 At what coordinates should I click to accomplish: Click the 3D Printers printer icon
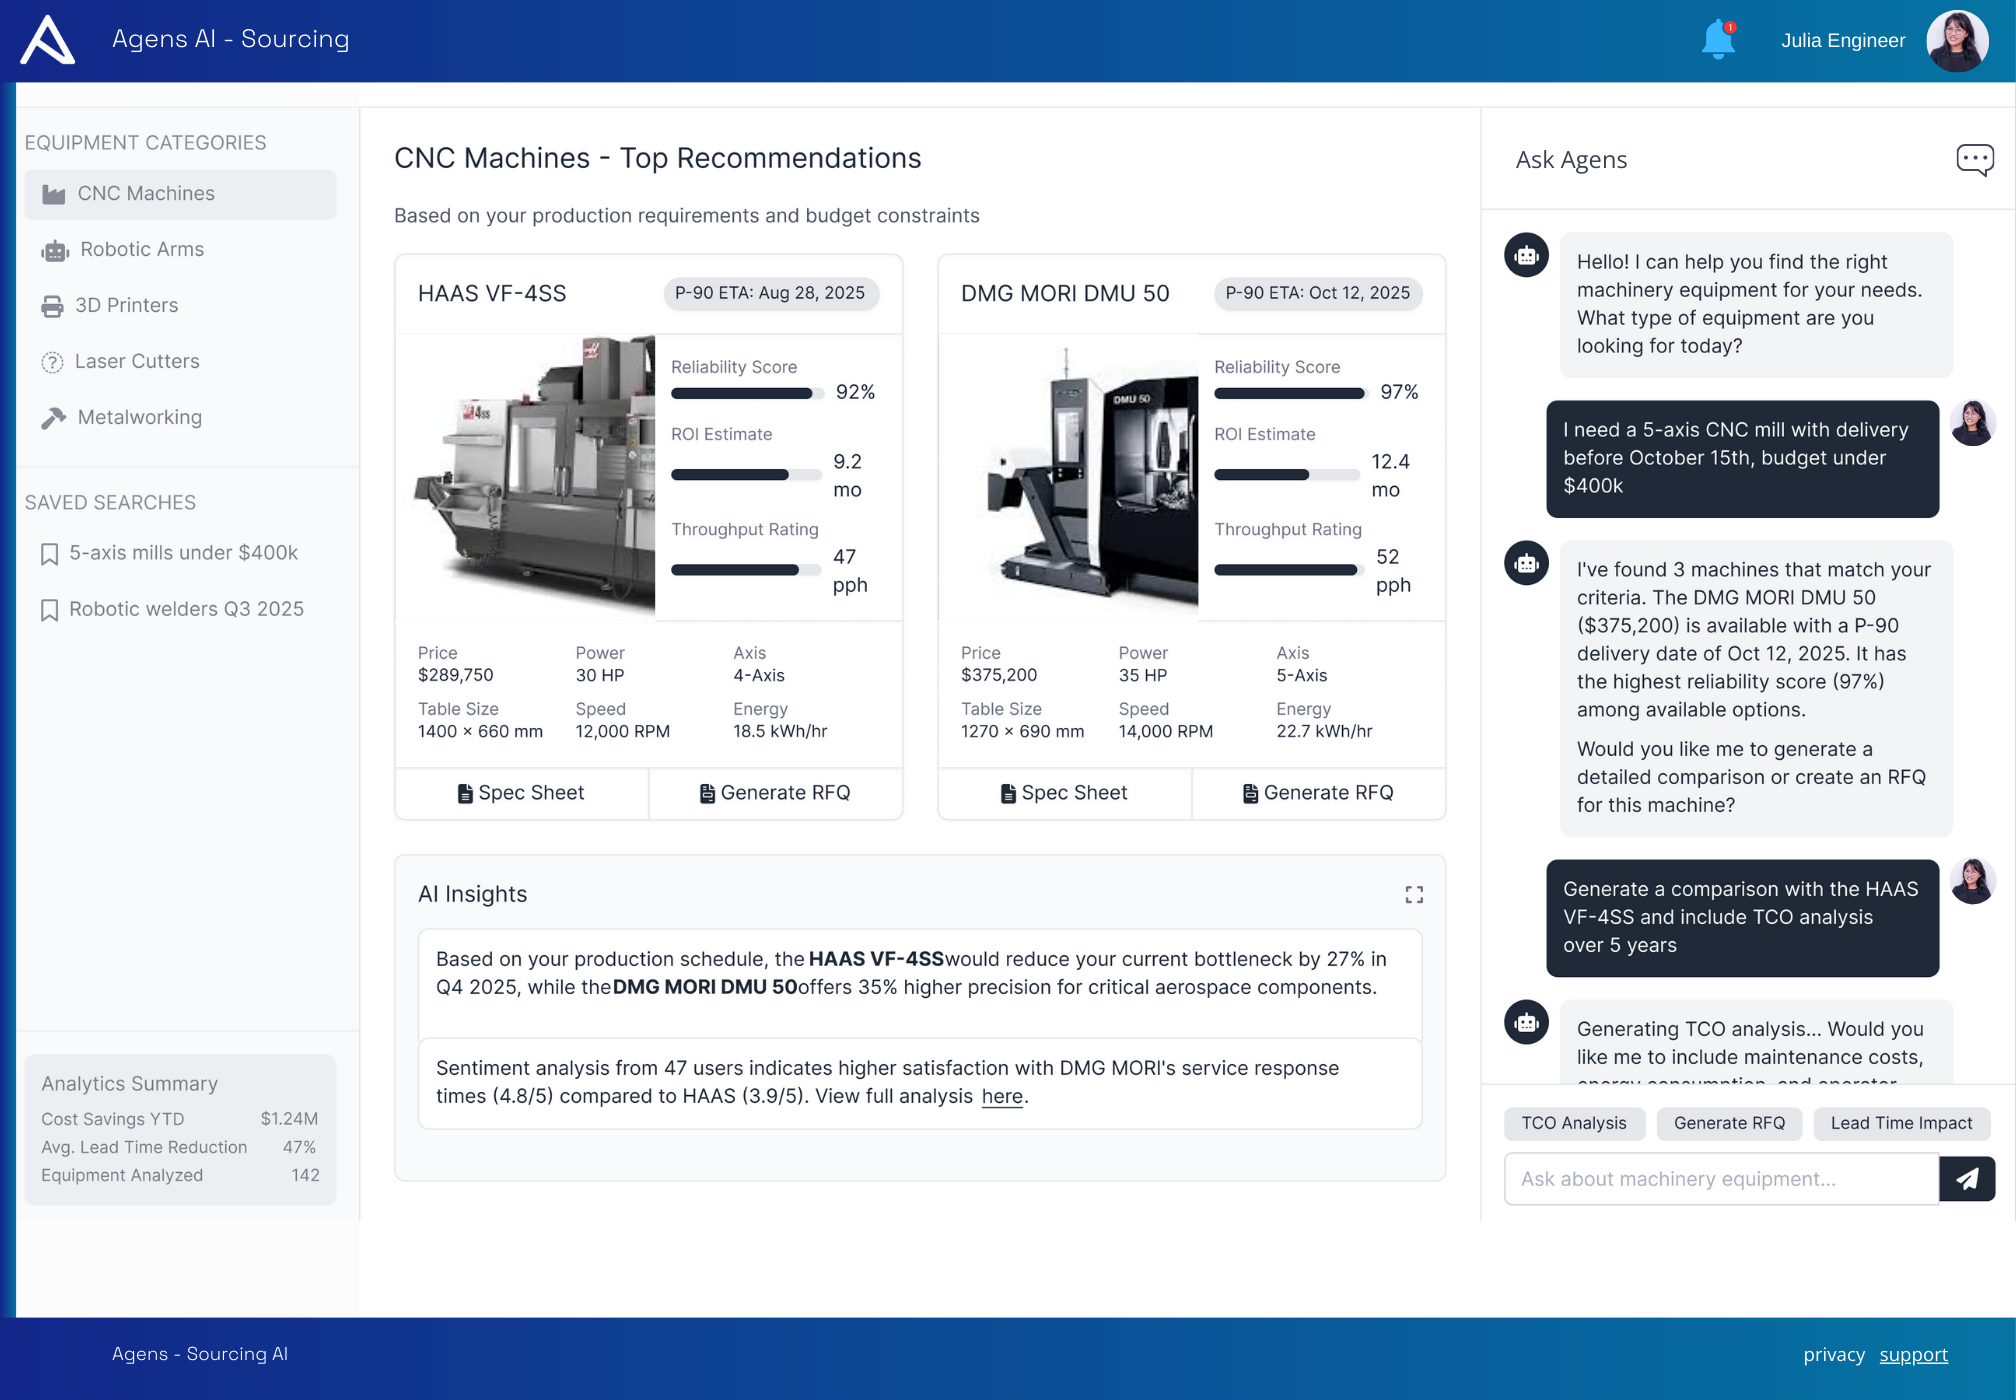pos(52,306)
